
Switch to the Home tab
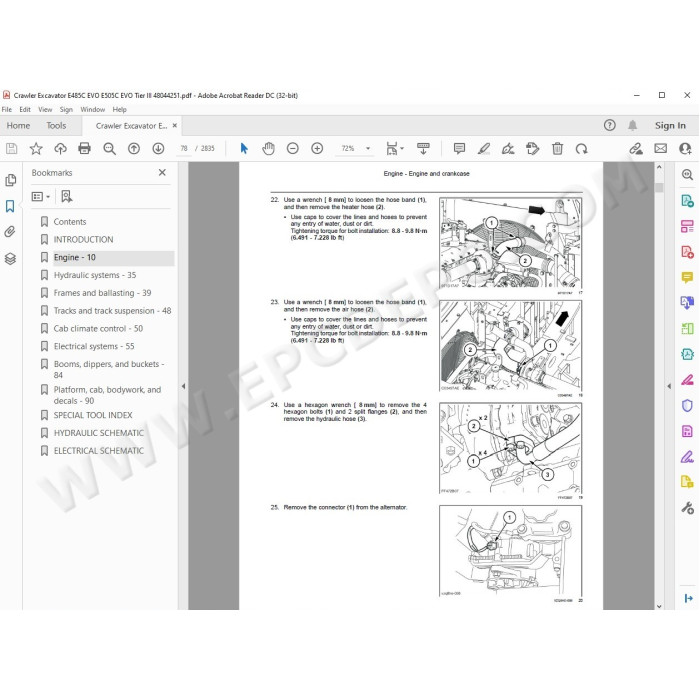coord(18,125)
